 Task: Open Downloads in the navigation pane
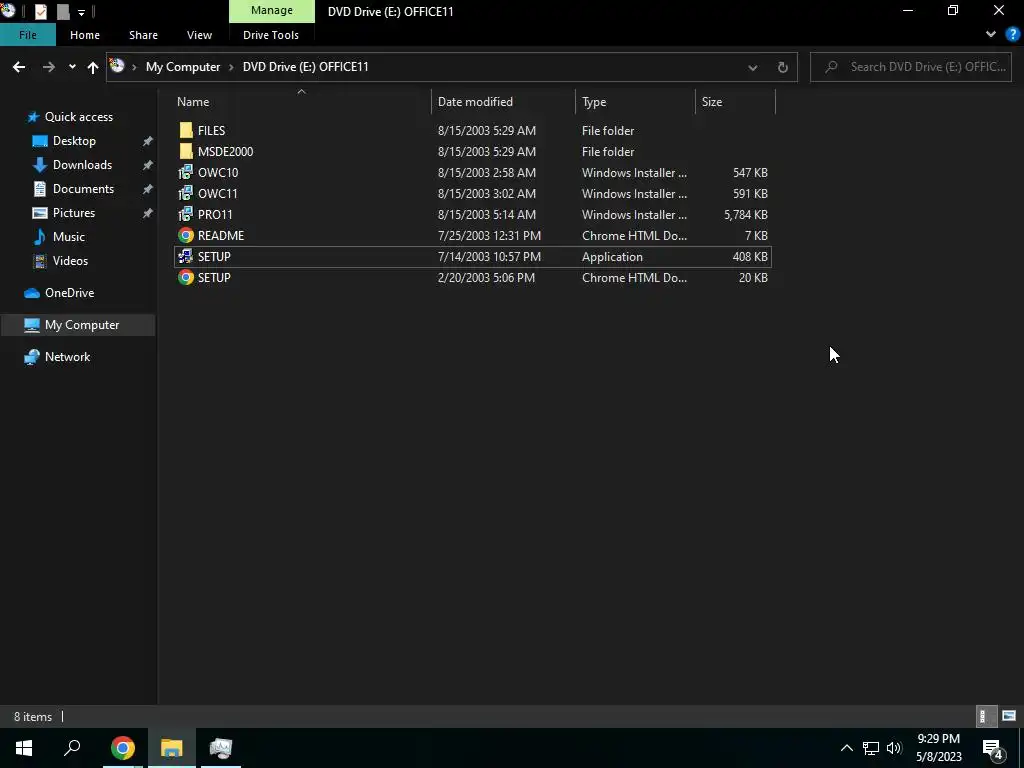pos(82,165)
